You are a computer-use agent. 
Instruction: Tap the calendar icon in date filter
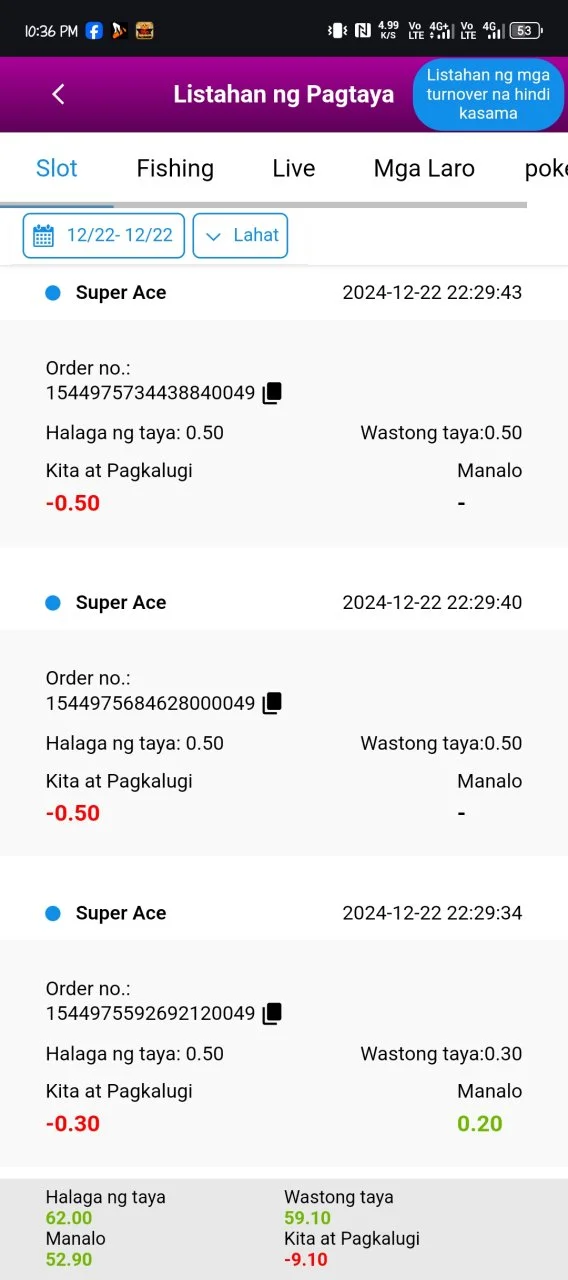(x=44, y=236)
